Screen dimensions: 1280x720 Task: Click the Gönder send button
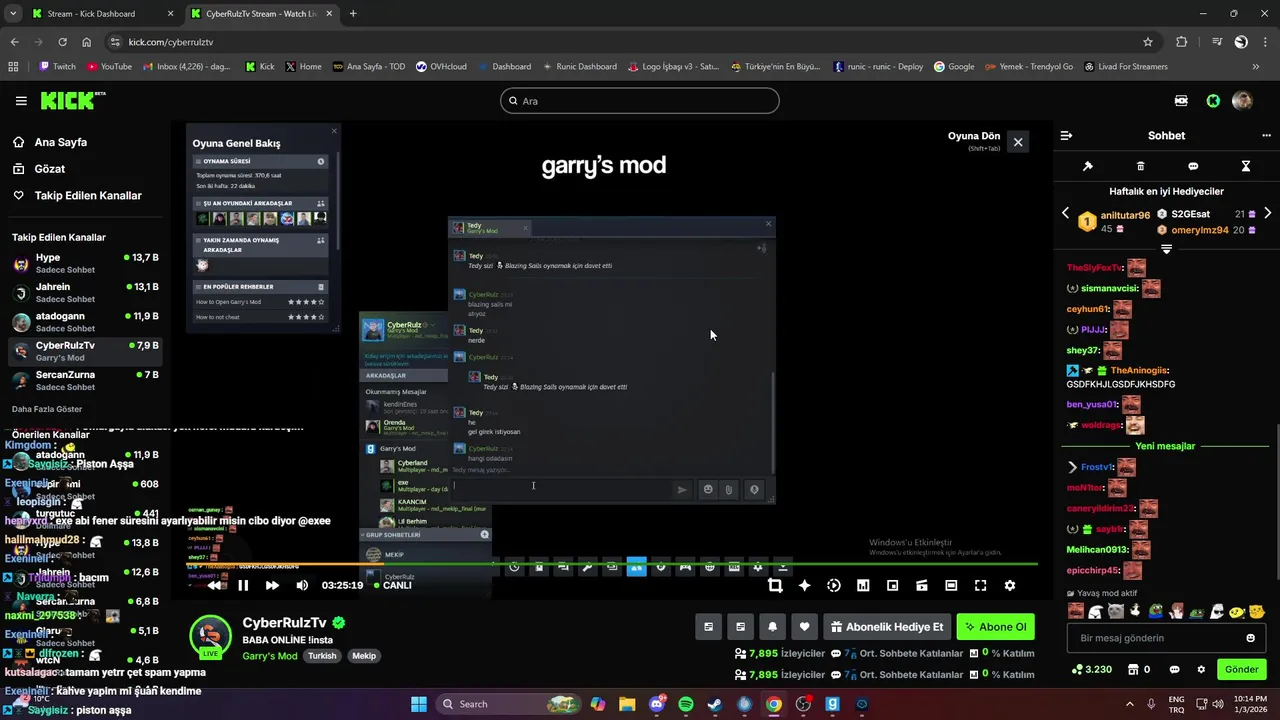click(x=1241, y=670)
